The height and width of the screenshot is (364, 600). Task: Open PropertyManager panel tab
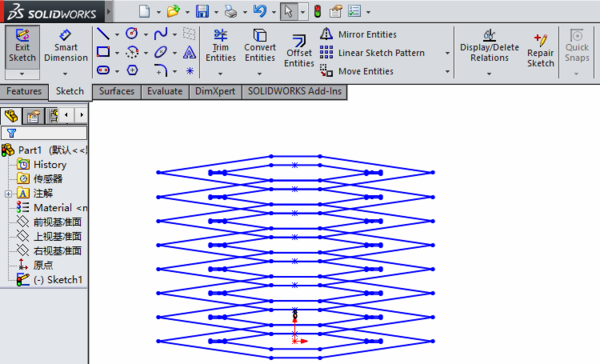(33, 116)
